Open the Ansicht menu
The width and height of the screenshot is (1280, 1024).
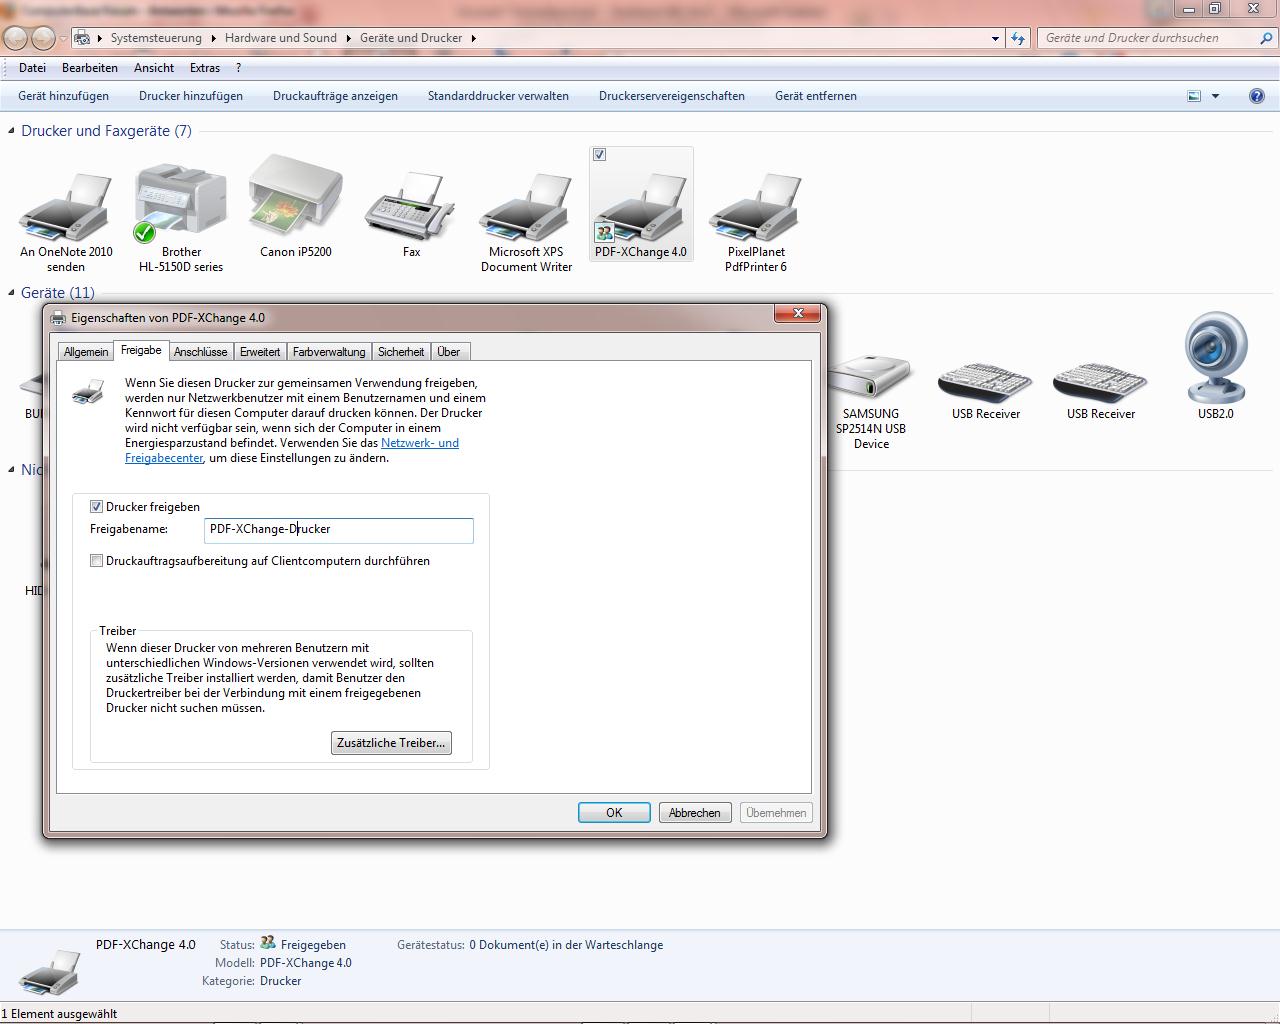click(154, 68)
